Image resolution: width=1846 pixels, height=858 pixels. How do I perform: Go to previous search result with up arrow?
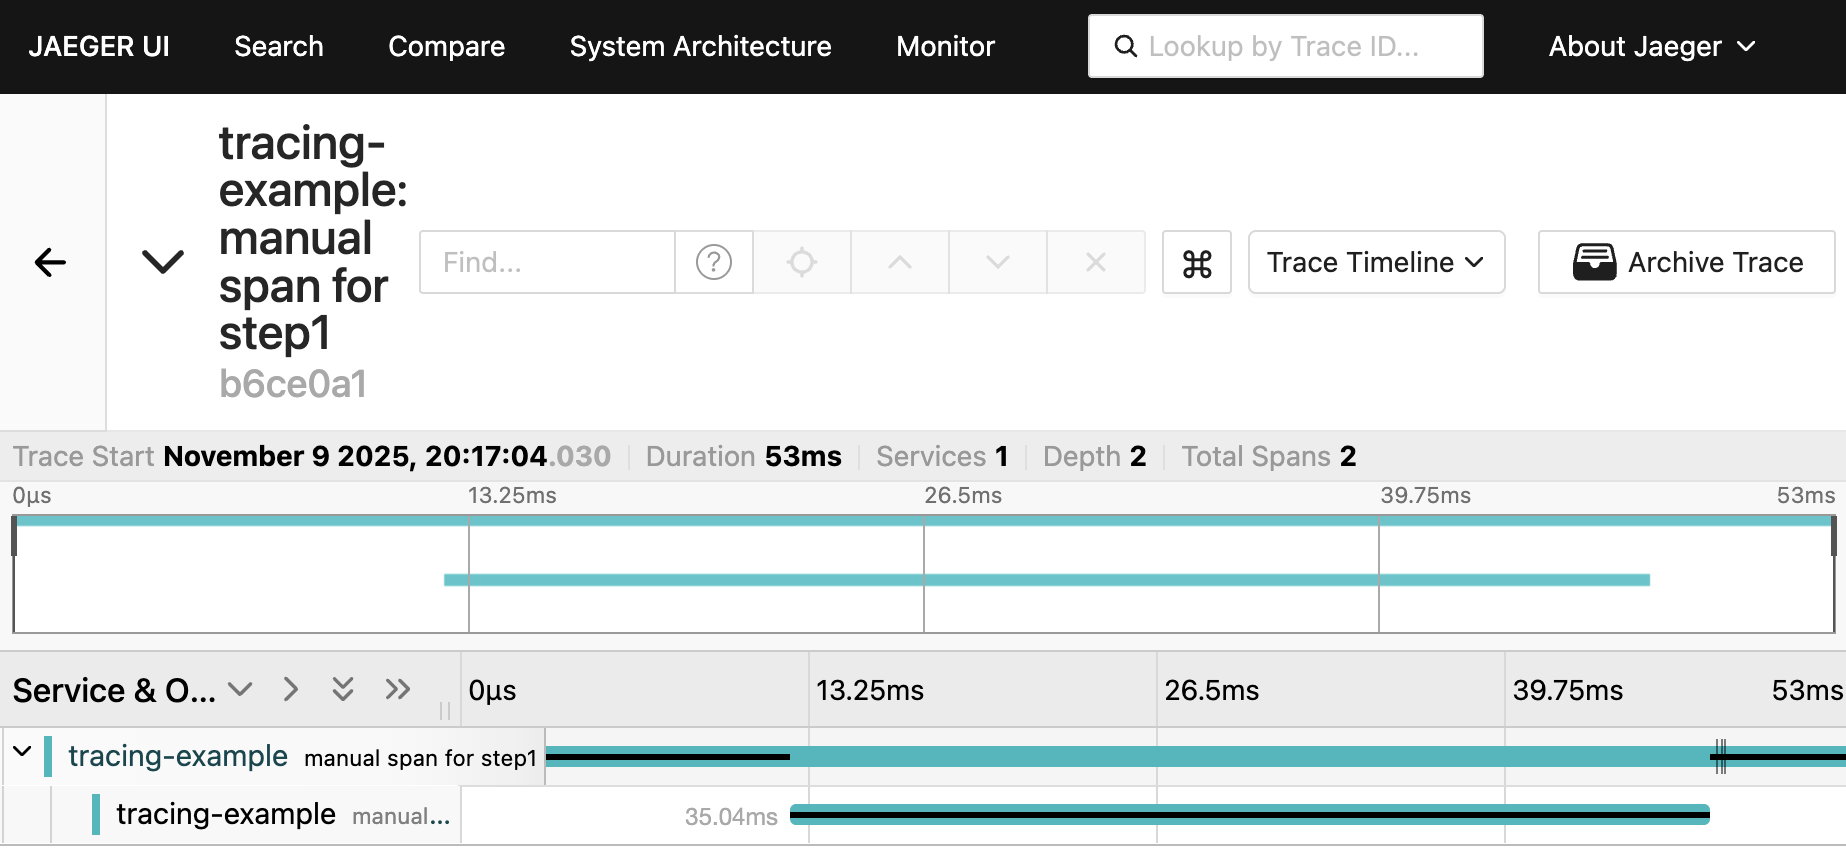point(899,262)
